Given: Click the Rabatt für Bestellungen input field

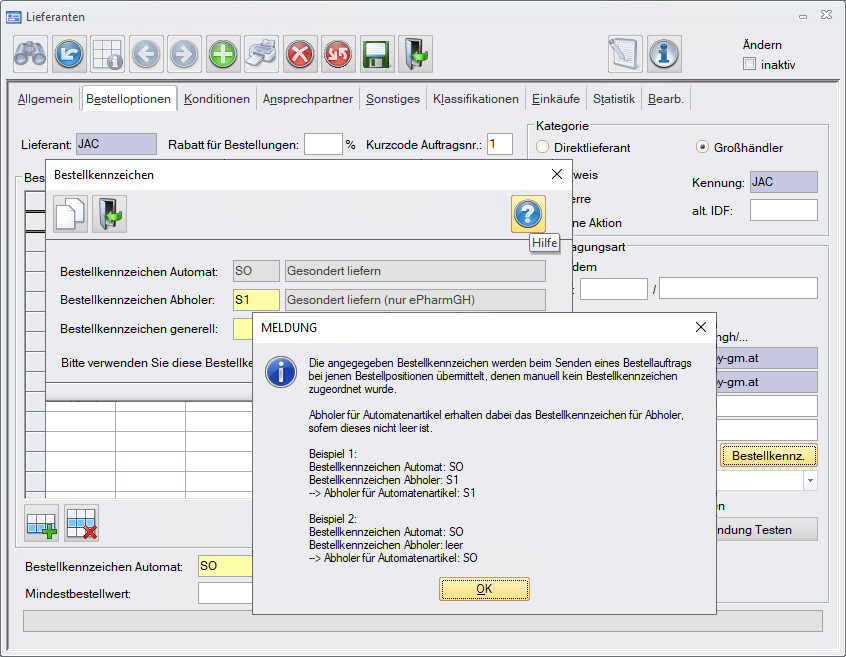Looking at the screenshot, I should pyautogui.click(x=323, y=144).
